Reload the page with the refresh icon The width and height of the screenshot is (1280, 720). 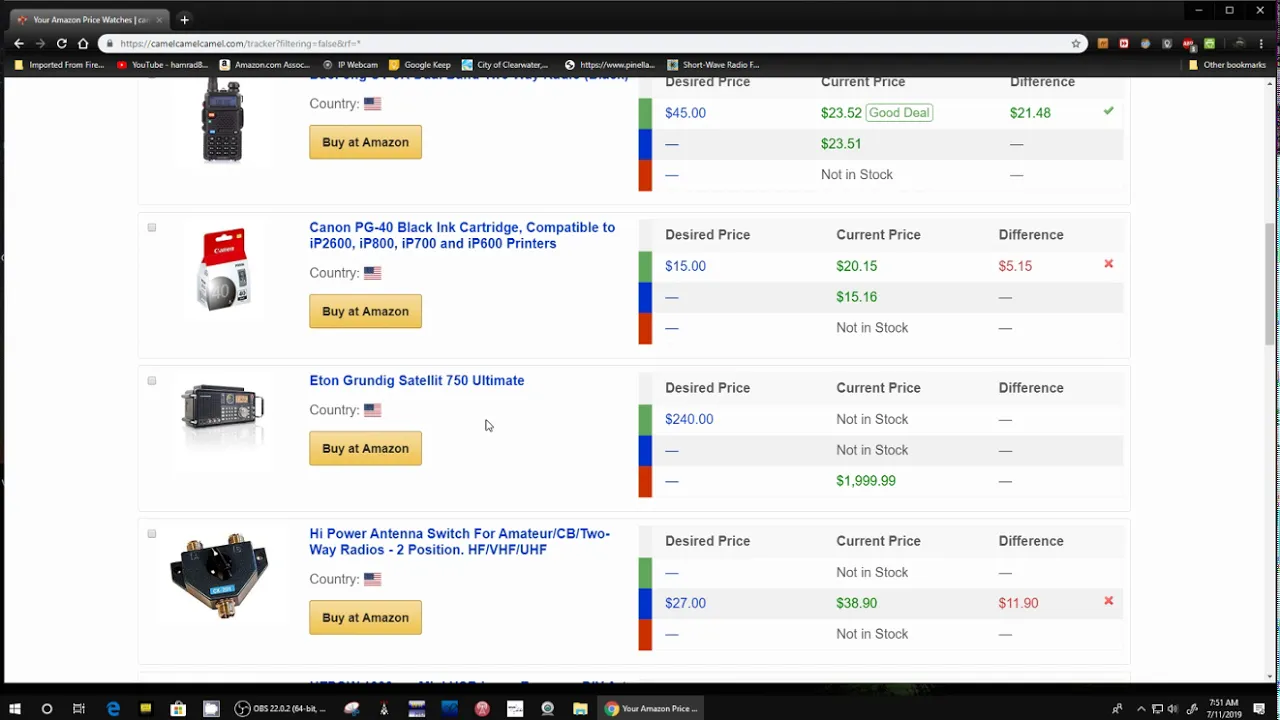pyautogui.click(x=61, y=43)
